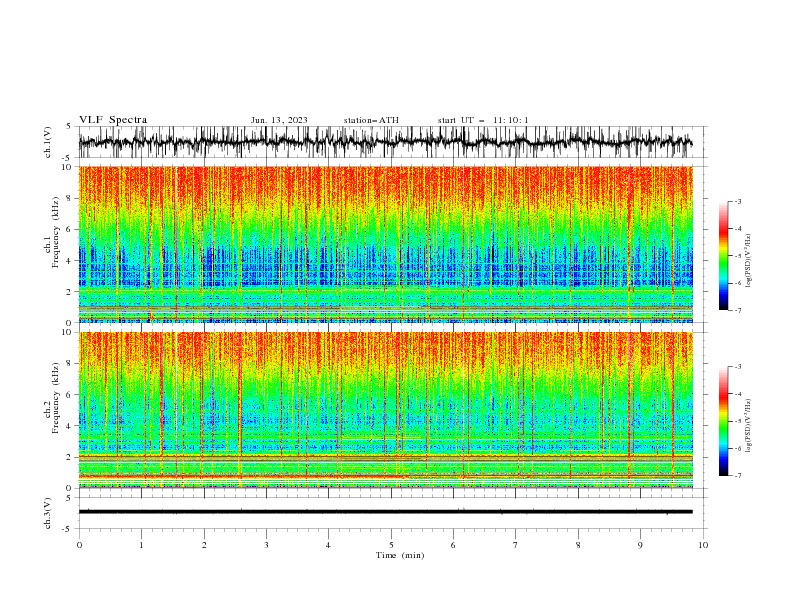Click the '-7' label on ch.2 color bar
The image size is (792, 612).
click(x=737, y=476)
